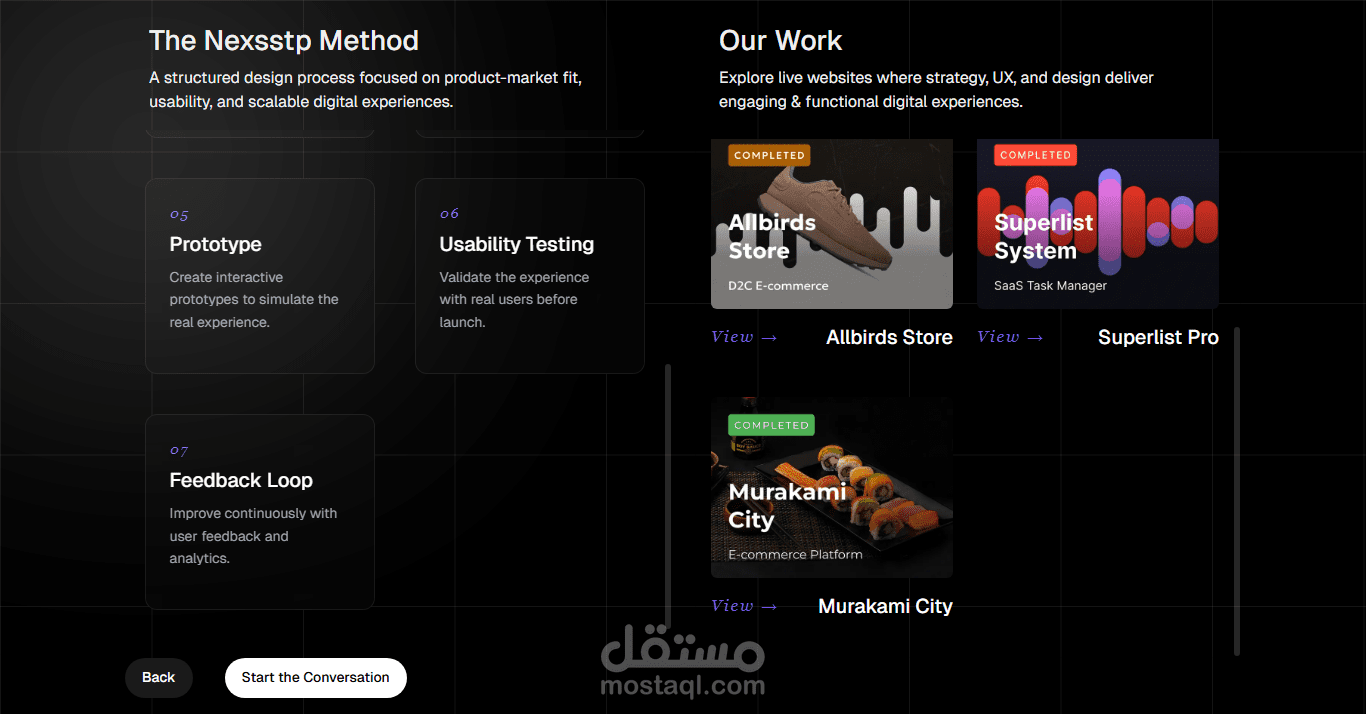This screenshot has height=714, width=1366.
Task: Click Start the Conversation button
Action: [x=315, y=677]
